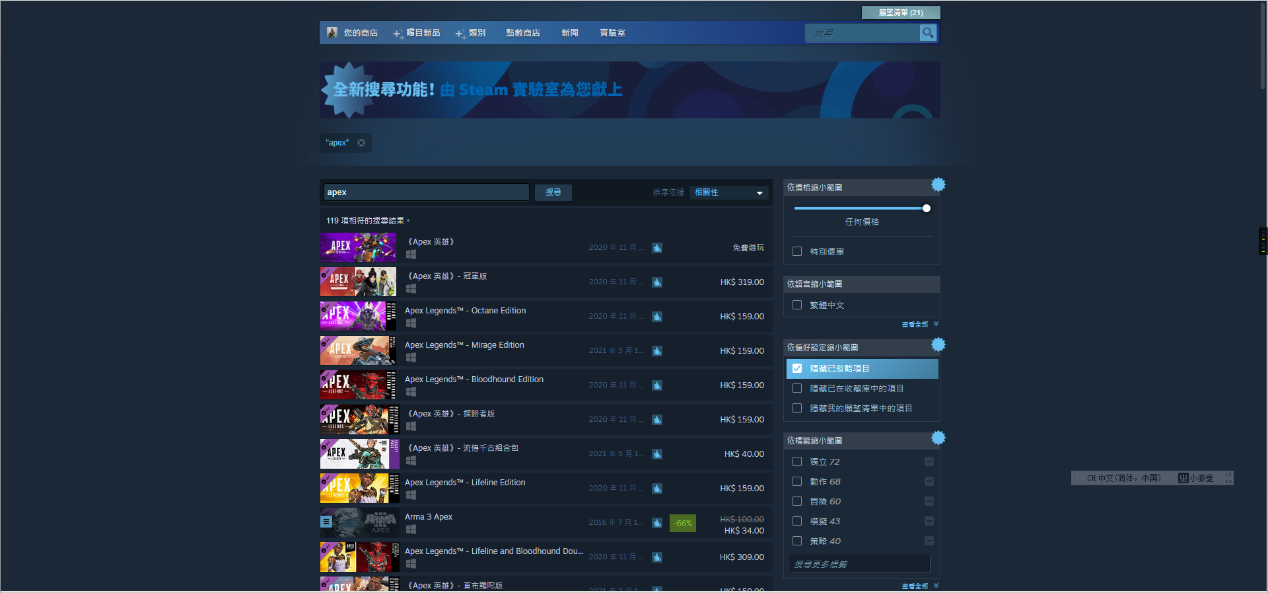Open the 類別 categories menu
Screen dimensions: 1268x593
470,33
